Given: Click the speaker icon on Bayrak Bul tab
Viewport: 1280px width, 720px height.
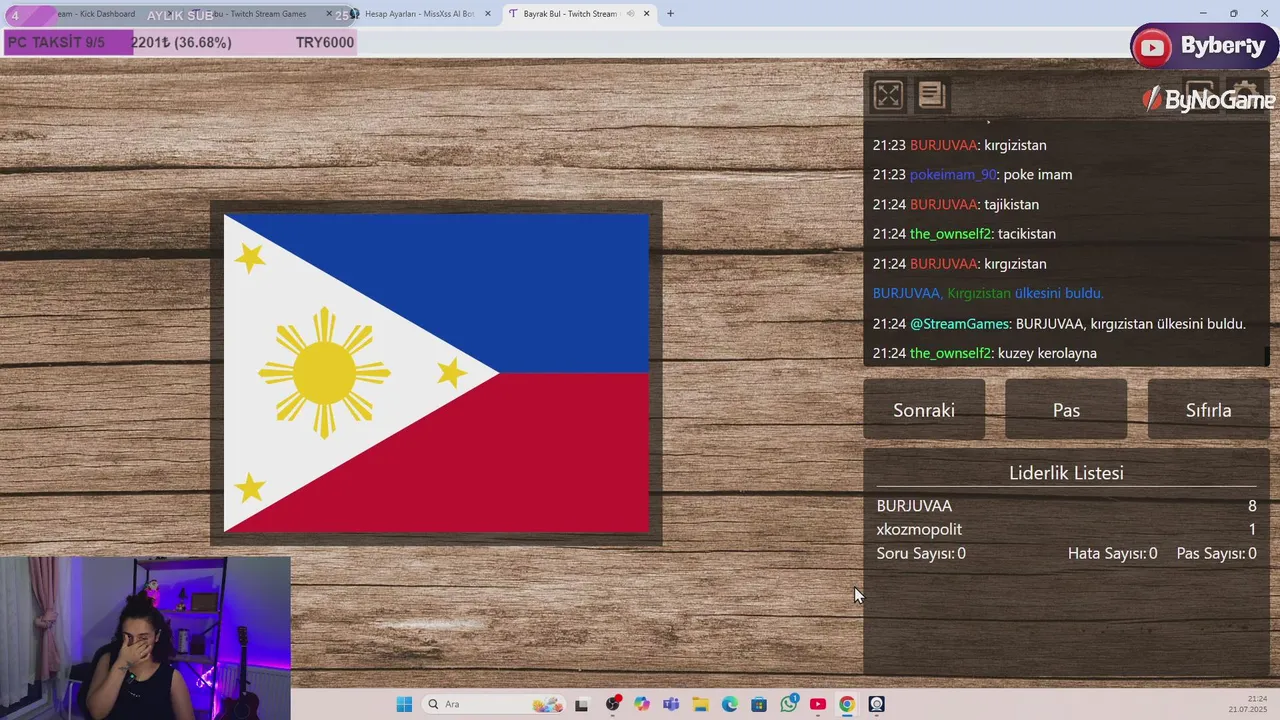Looking at the screenshot, I should pyautogui.click(x=631, y=14).
